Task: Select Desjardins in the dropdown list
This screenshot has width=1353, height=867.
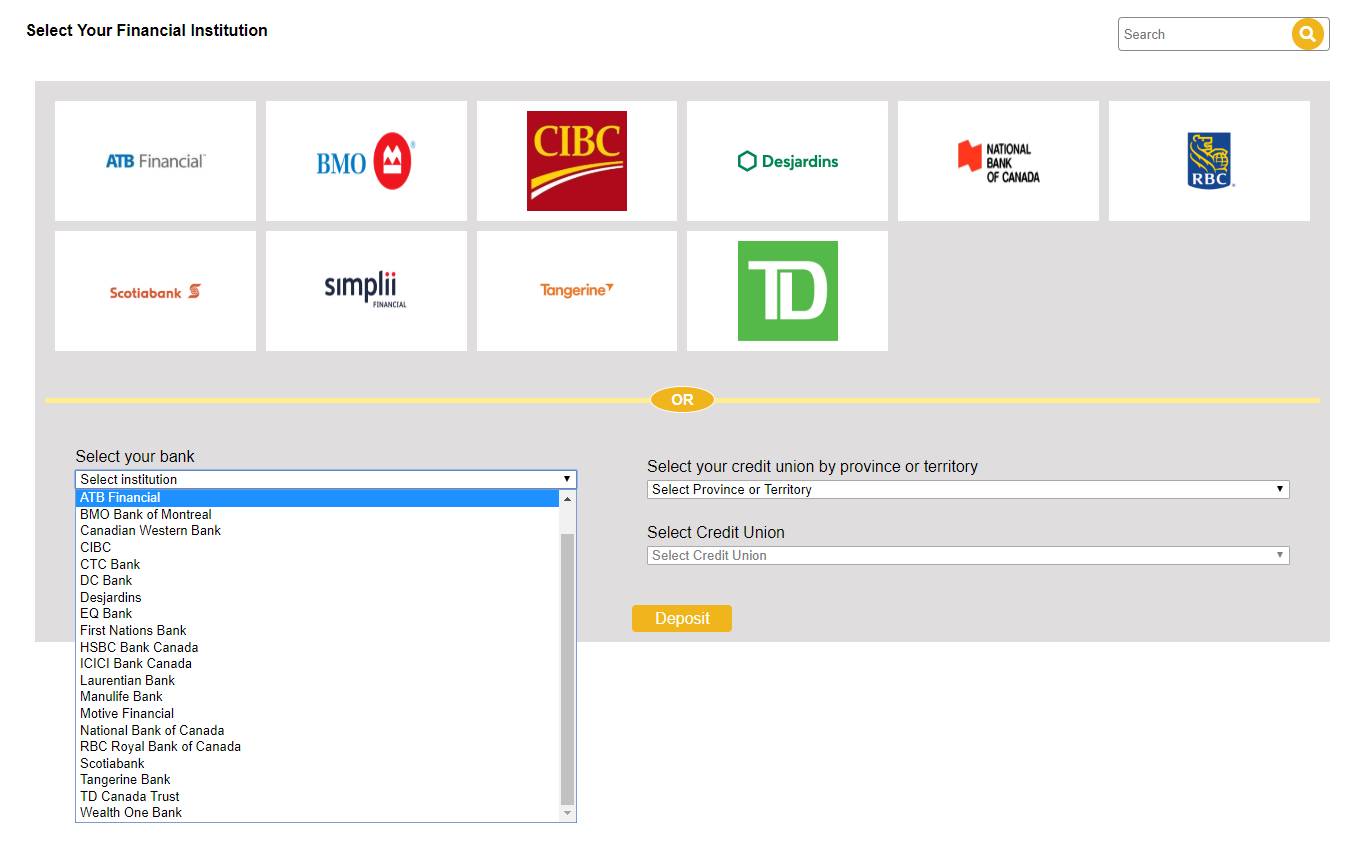Action: coord(318,597)
